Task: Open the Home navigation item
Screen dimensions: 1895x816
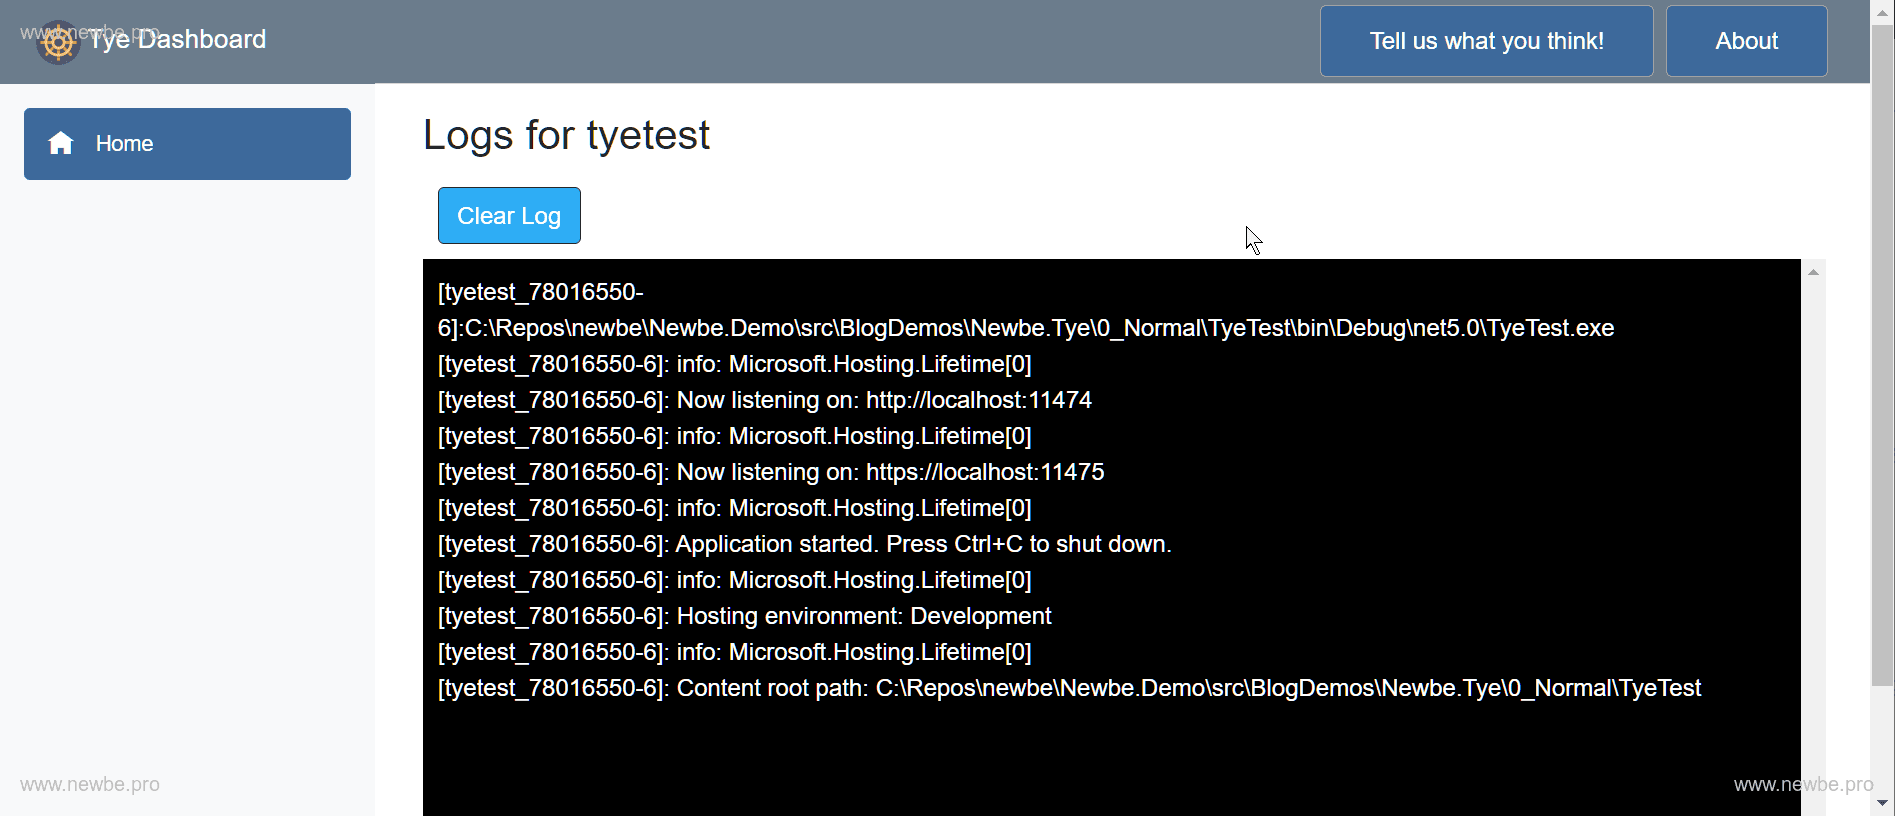Action: click(187, 144)
